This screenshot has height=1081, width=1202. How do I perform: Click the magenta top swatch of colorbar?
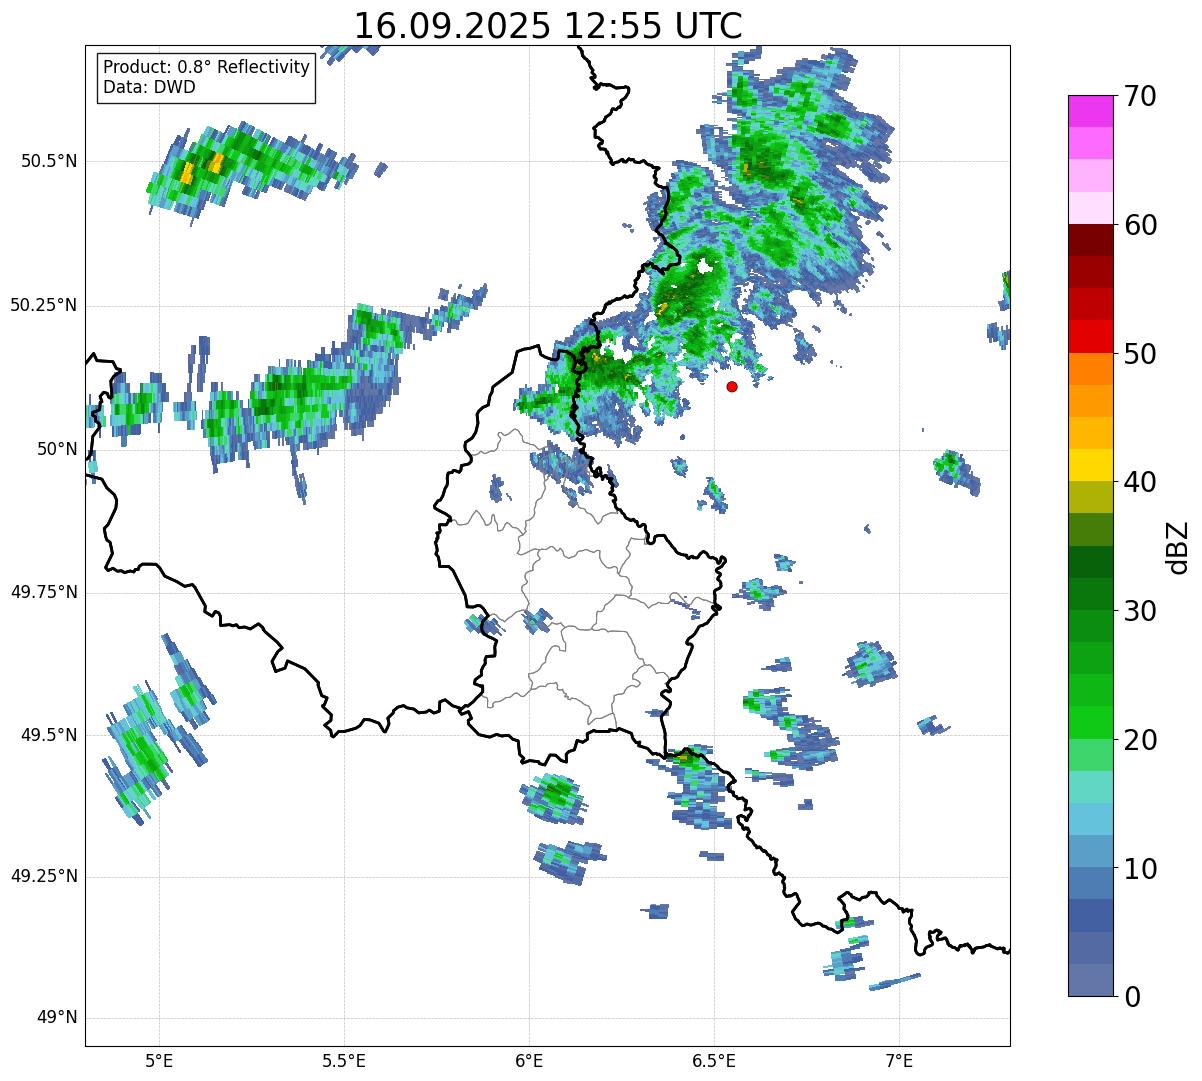(1090, 111)
